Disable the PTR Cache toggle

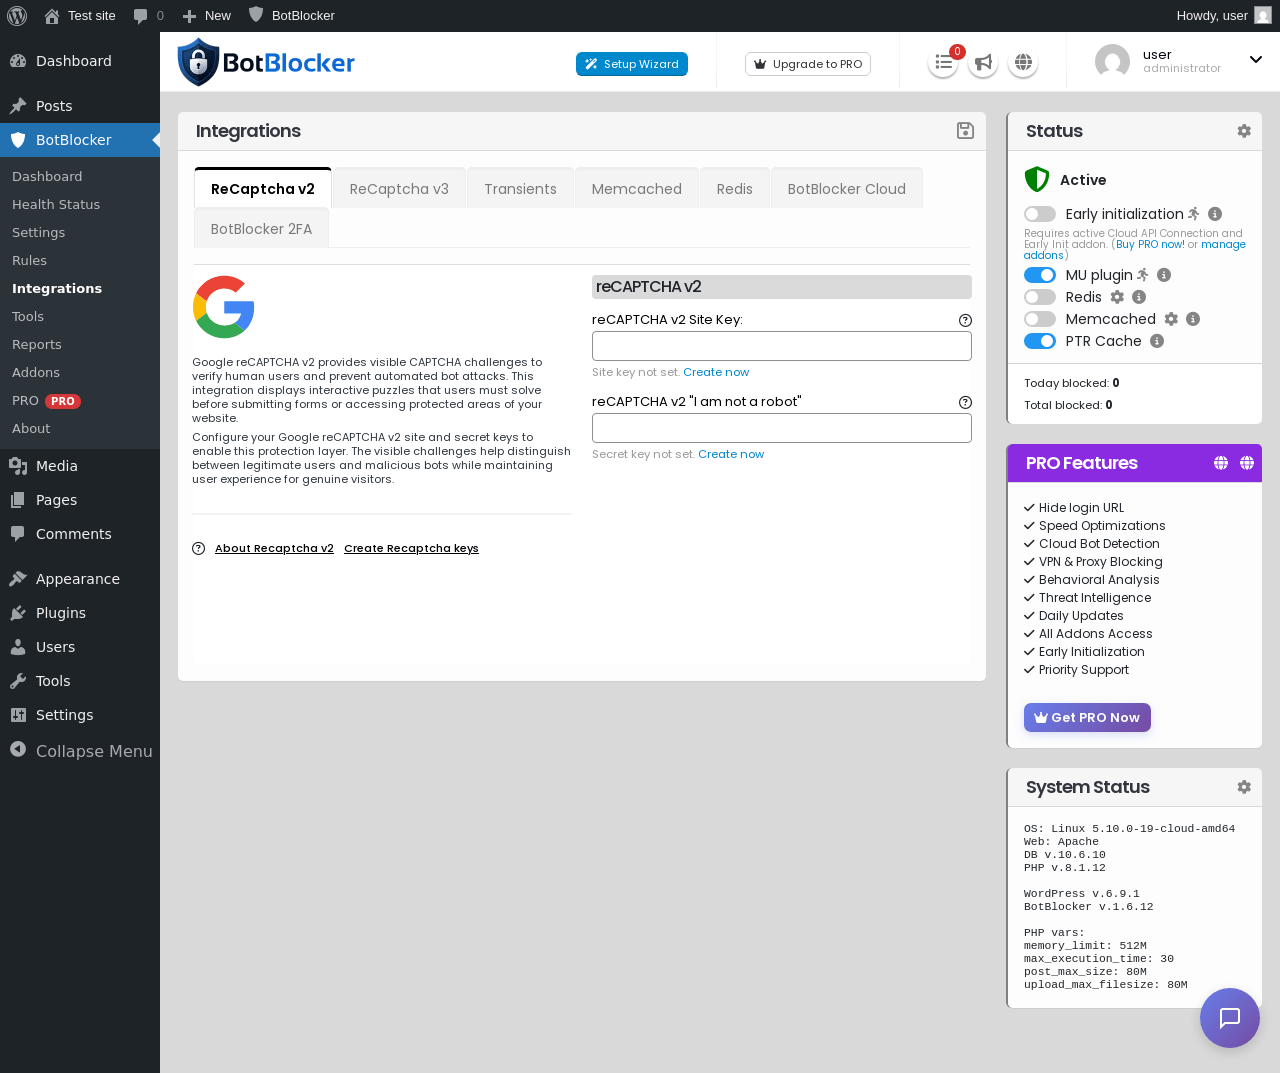tap(1040, 341)
